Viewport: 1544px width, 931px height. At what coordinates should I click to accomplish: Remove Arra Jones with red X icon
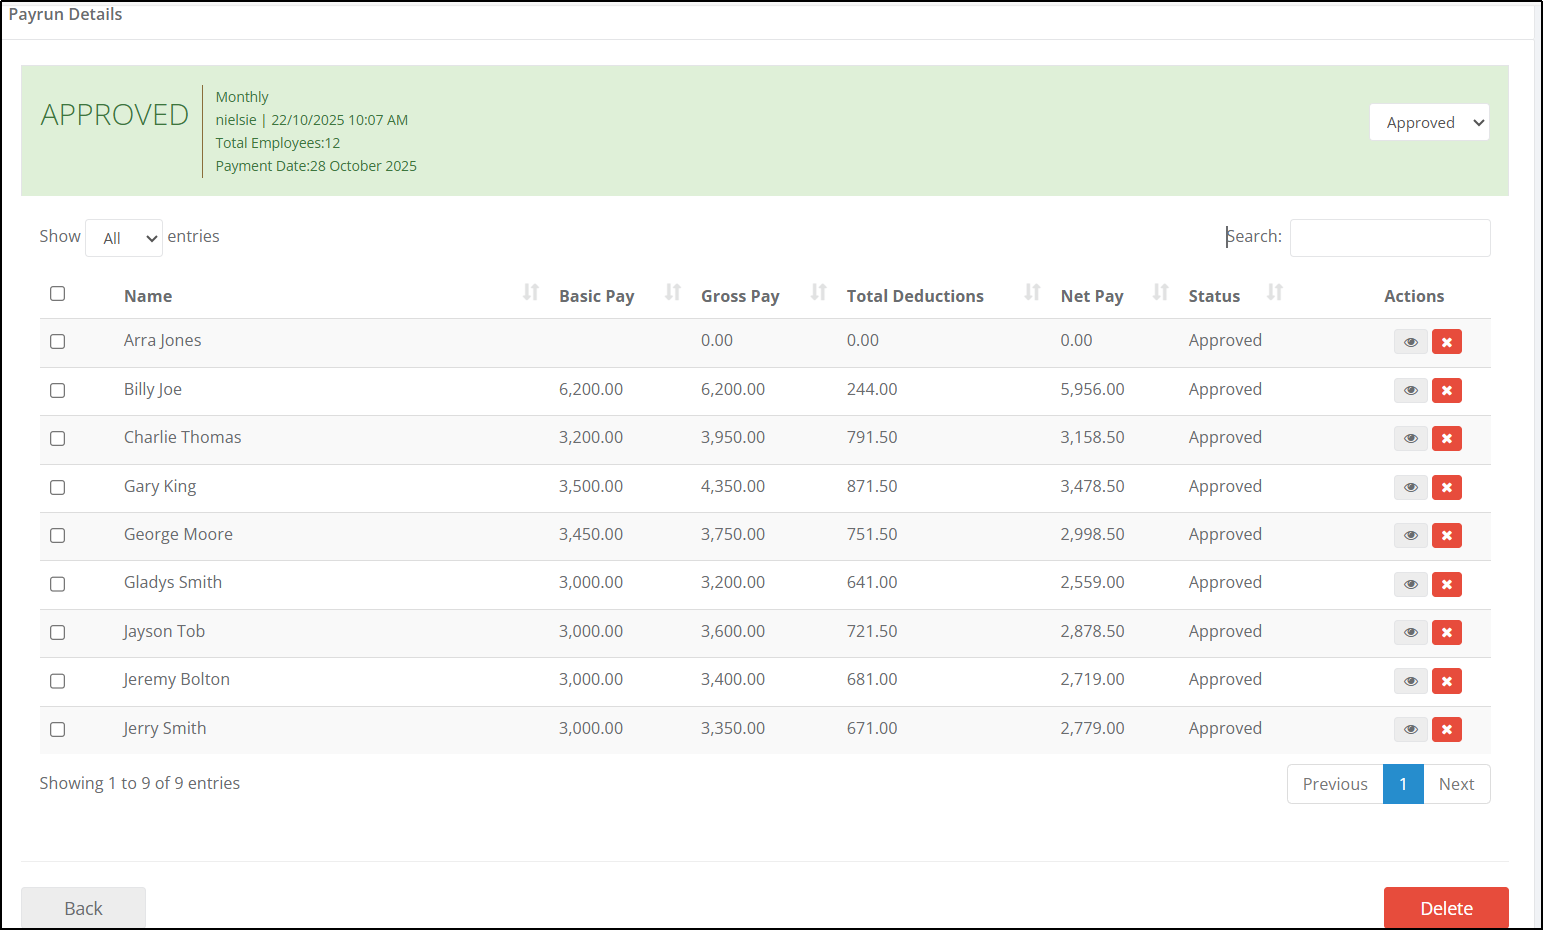pyautogui.click(x=1447, y=342)
